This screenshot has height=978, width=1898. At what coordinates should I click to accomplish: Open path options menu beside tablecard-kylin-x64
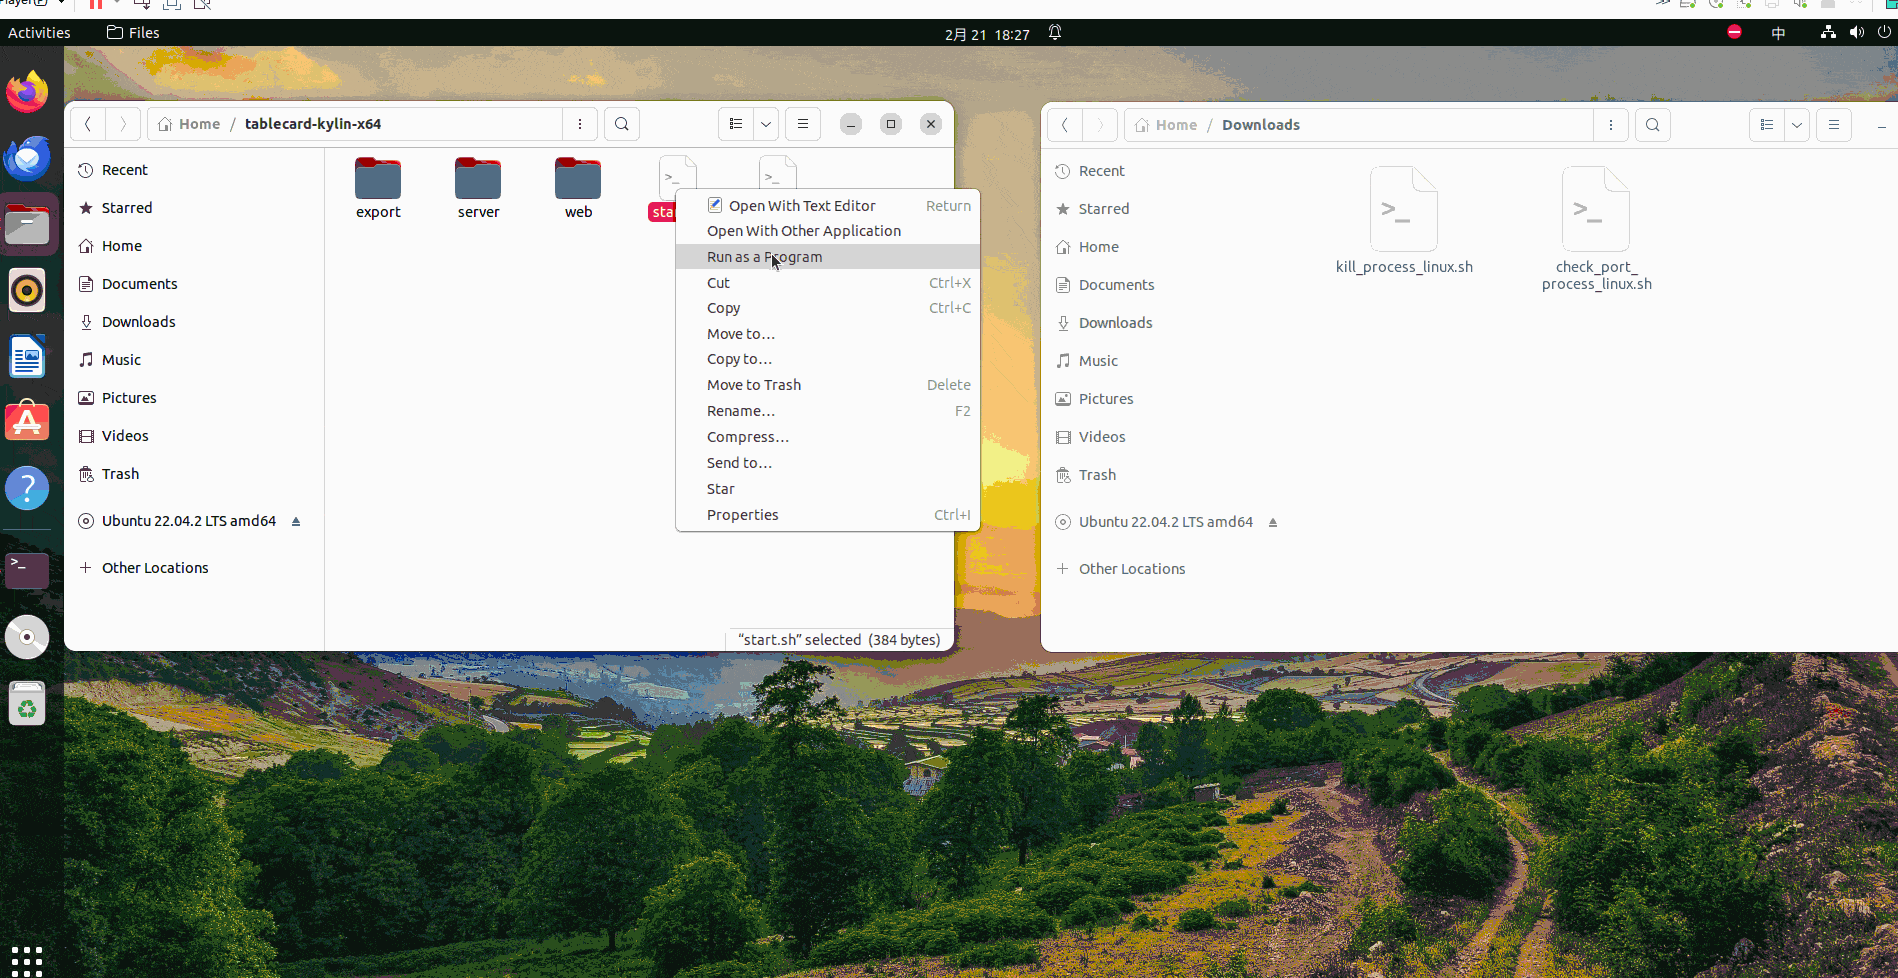tap(580, 124)
